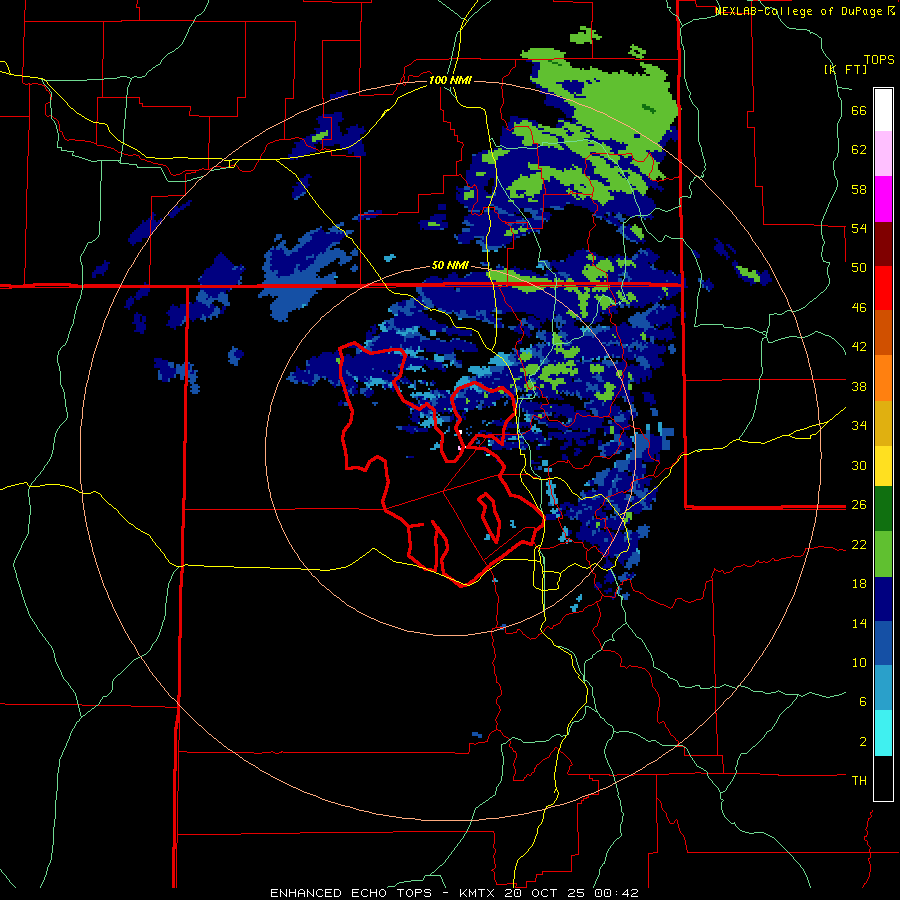
Task: Click the "NEXLAB-College of DuPage" header text
Action: click(798, 11)
